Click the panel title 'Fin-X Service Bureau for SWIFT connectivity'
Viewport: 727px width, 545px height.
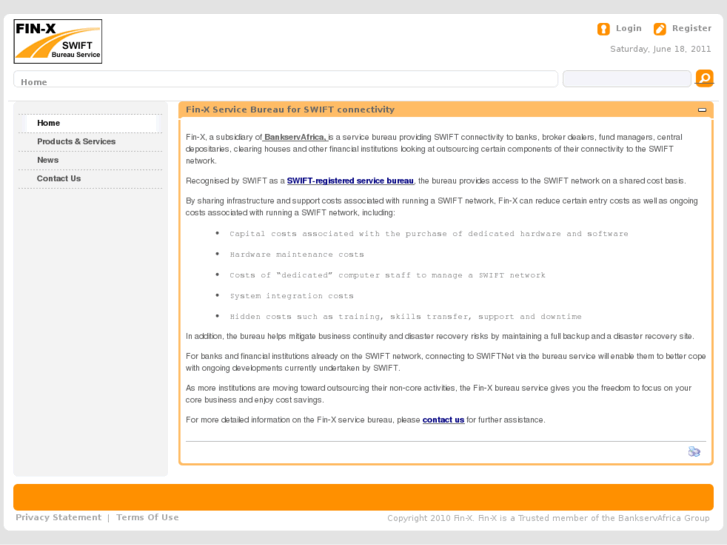click(290, 109)
